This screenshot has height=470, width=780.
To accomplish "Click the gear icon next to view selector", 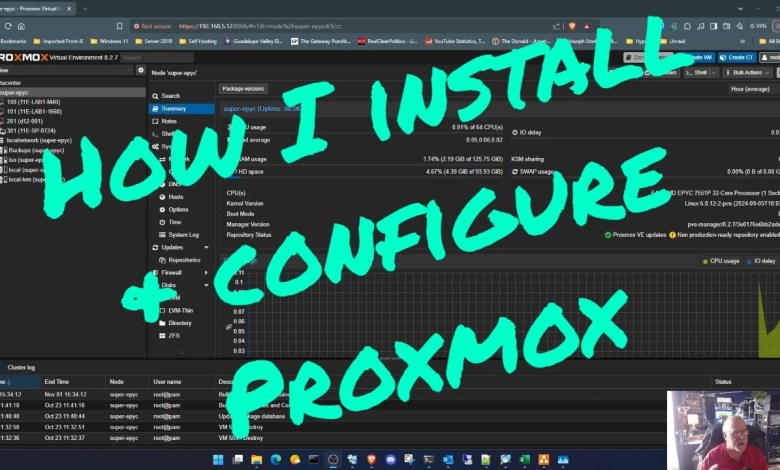I will coord(141,71).
